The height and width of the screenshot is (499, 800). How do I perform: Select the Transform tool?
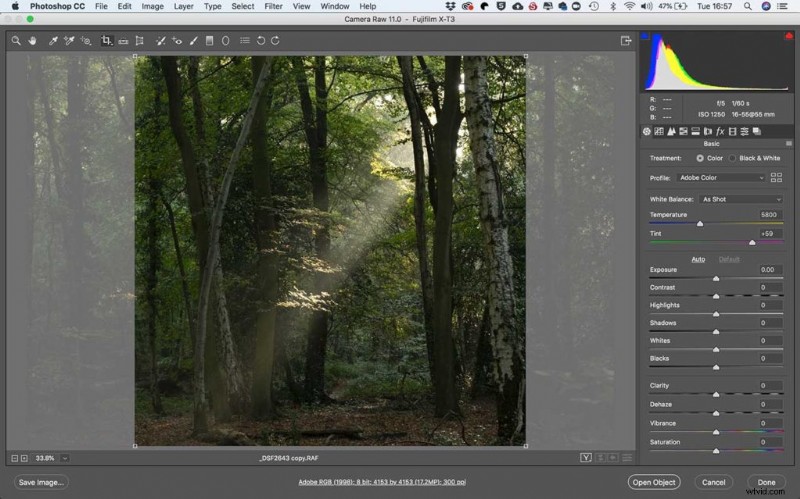click(x=139, y=41)
